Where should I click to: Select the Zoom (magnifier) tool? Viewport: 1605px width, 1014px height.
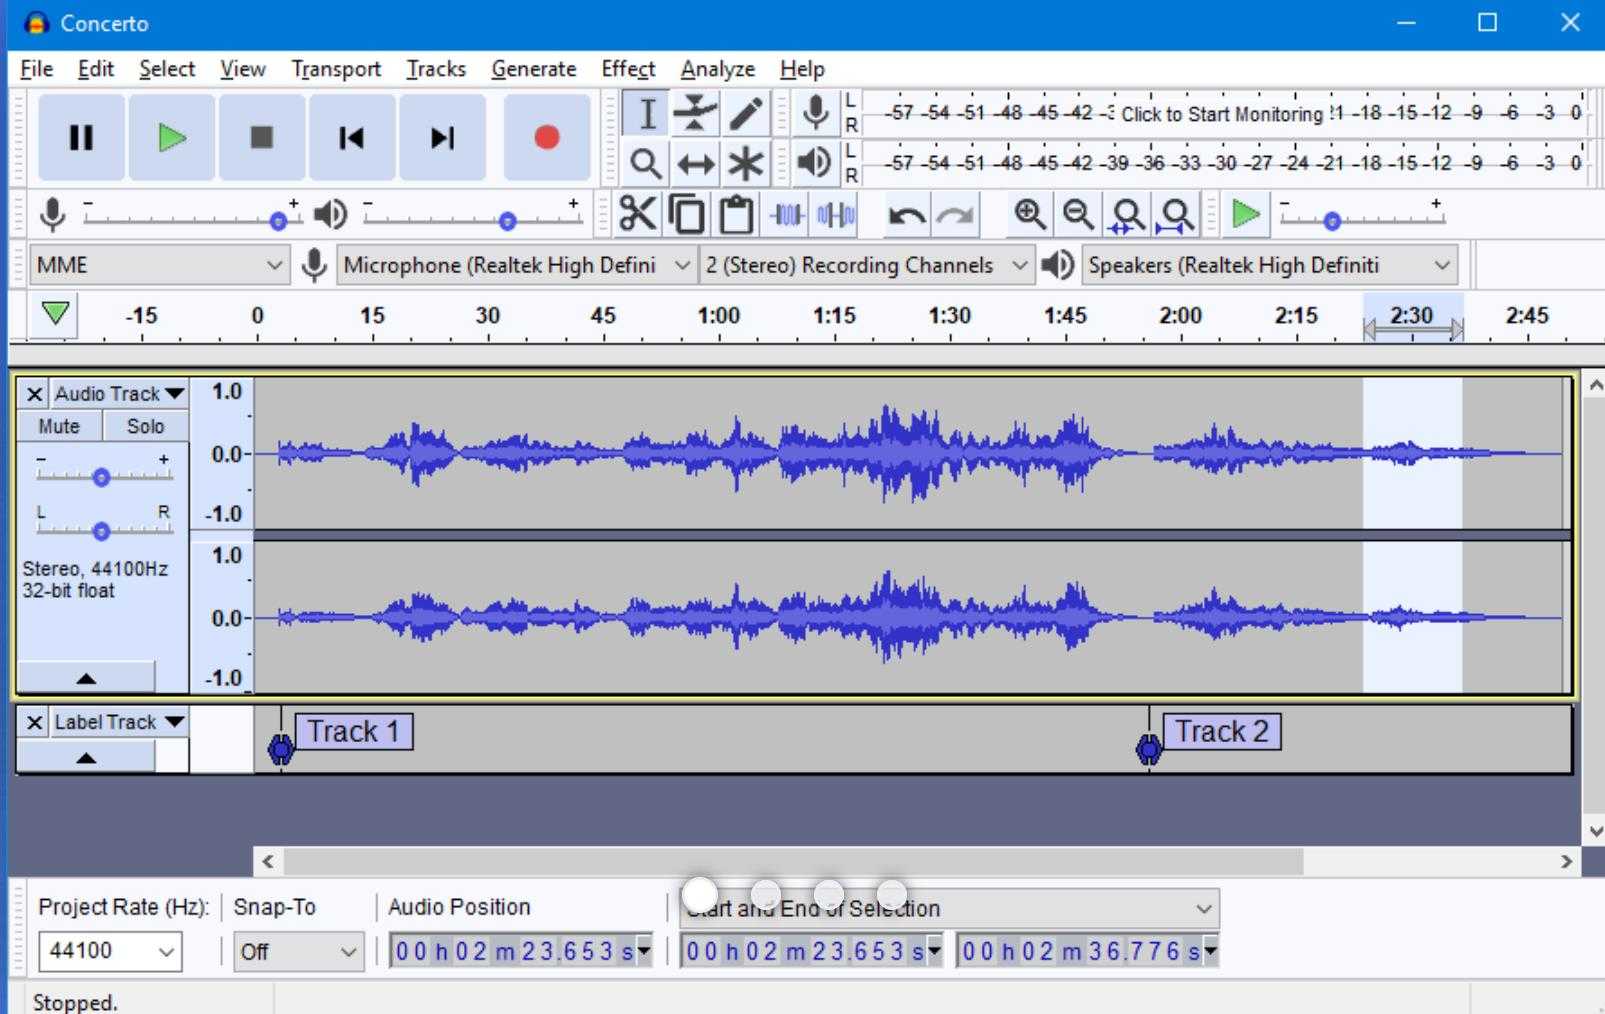[x=647, y=162]
